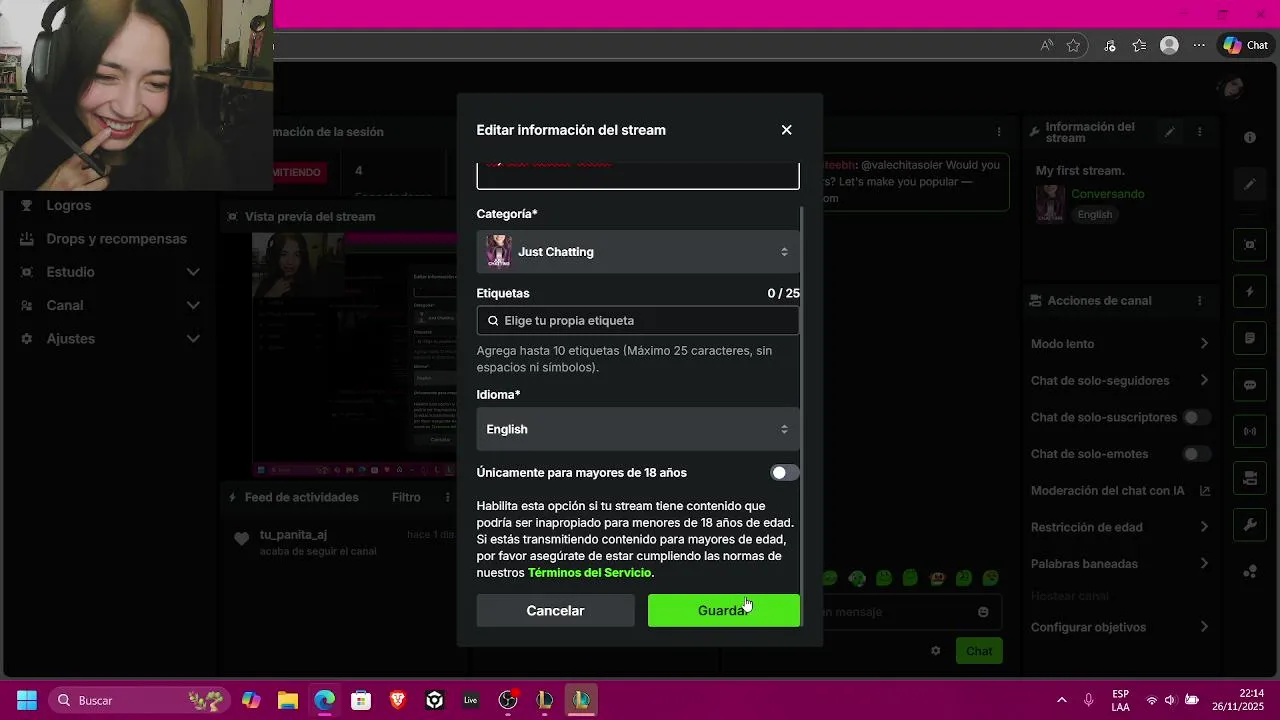Open Brave browser from the taskbar

398,700
